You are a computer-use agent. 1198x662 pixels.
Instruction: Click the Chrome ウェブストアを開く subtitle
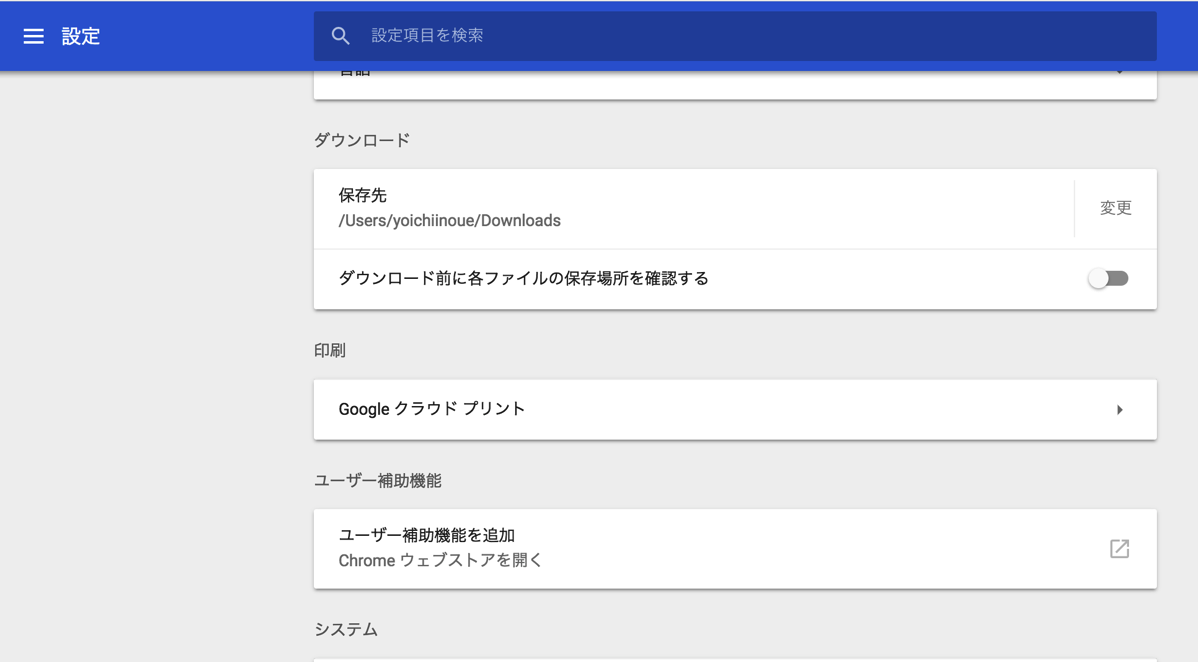point(440,560)
